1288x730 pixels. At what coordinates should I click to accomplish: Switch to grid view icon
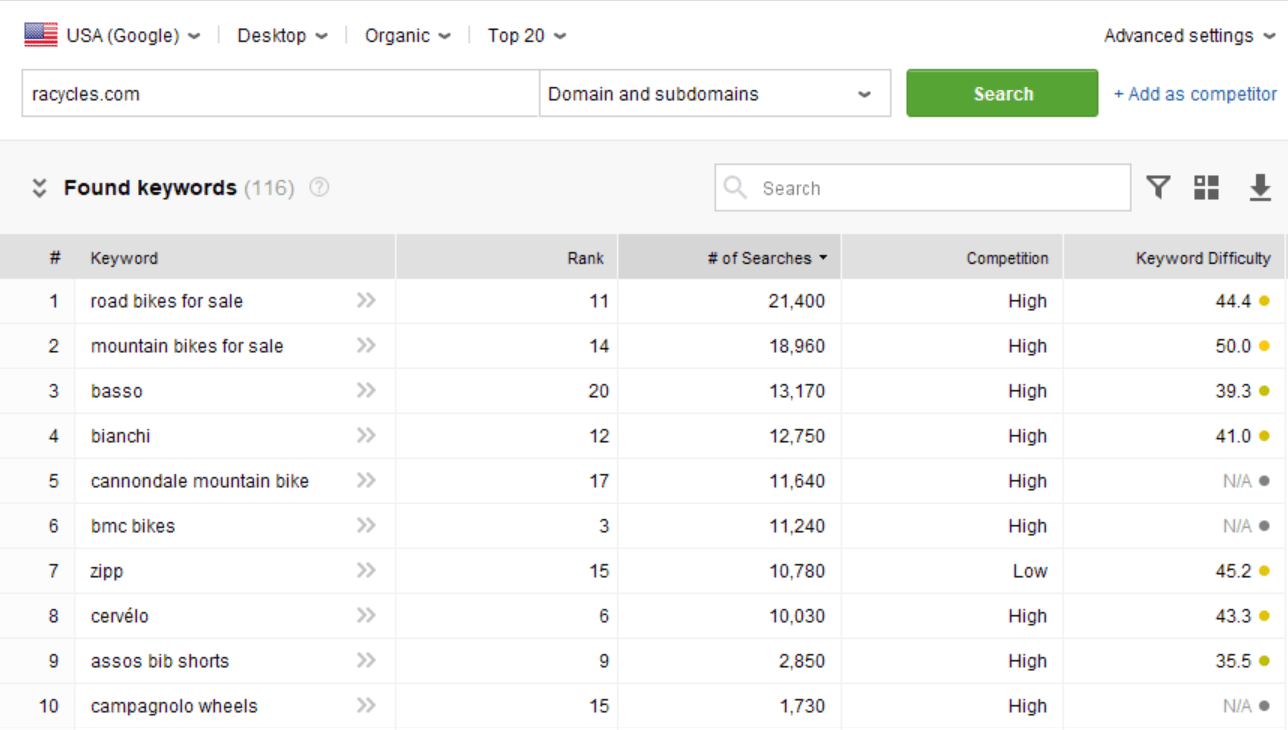1207,187
